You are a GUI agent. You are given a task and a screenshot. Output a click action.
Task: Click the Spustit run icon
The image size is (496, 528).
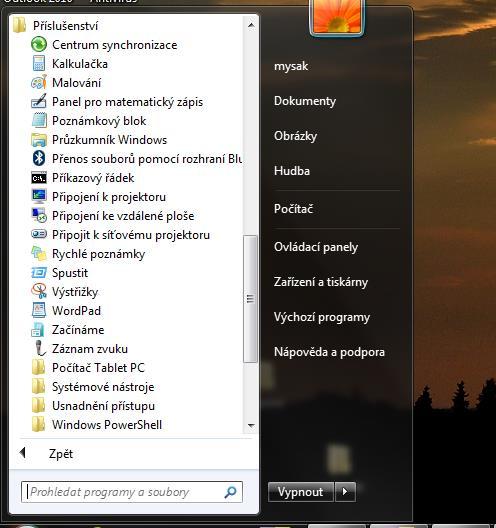tap(39, 272)
